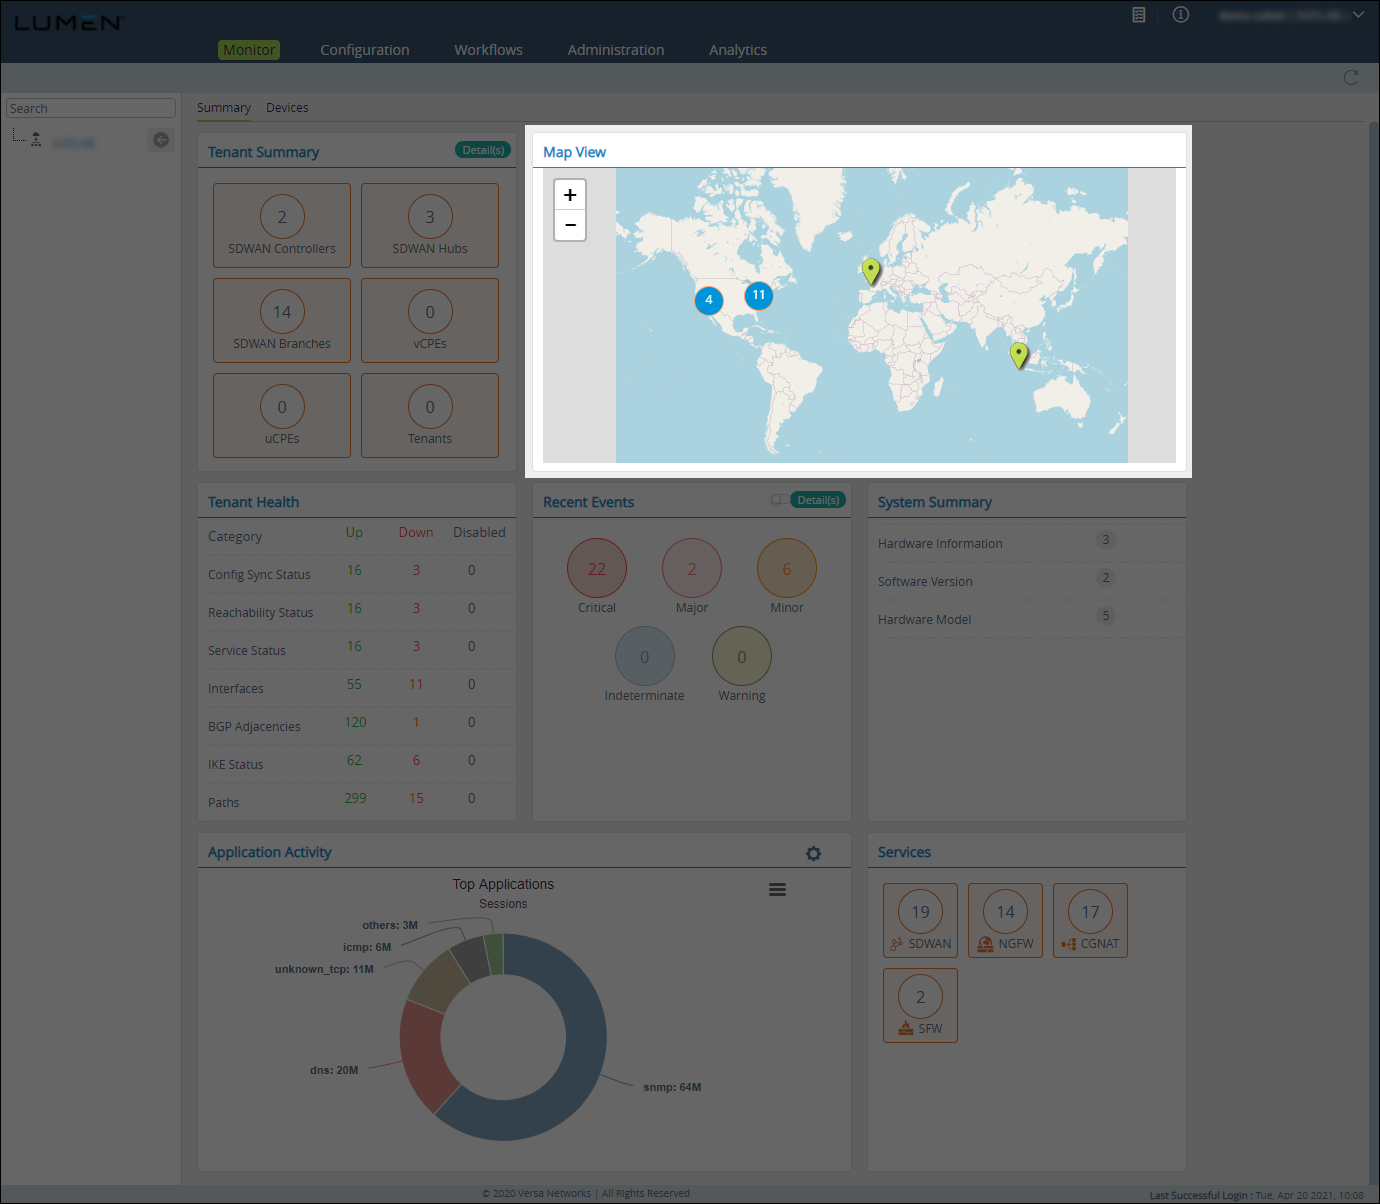Open the user account dropdown chevron

tap(1357, 15)
